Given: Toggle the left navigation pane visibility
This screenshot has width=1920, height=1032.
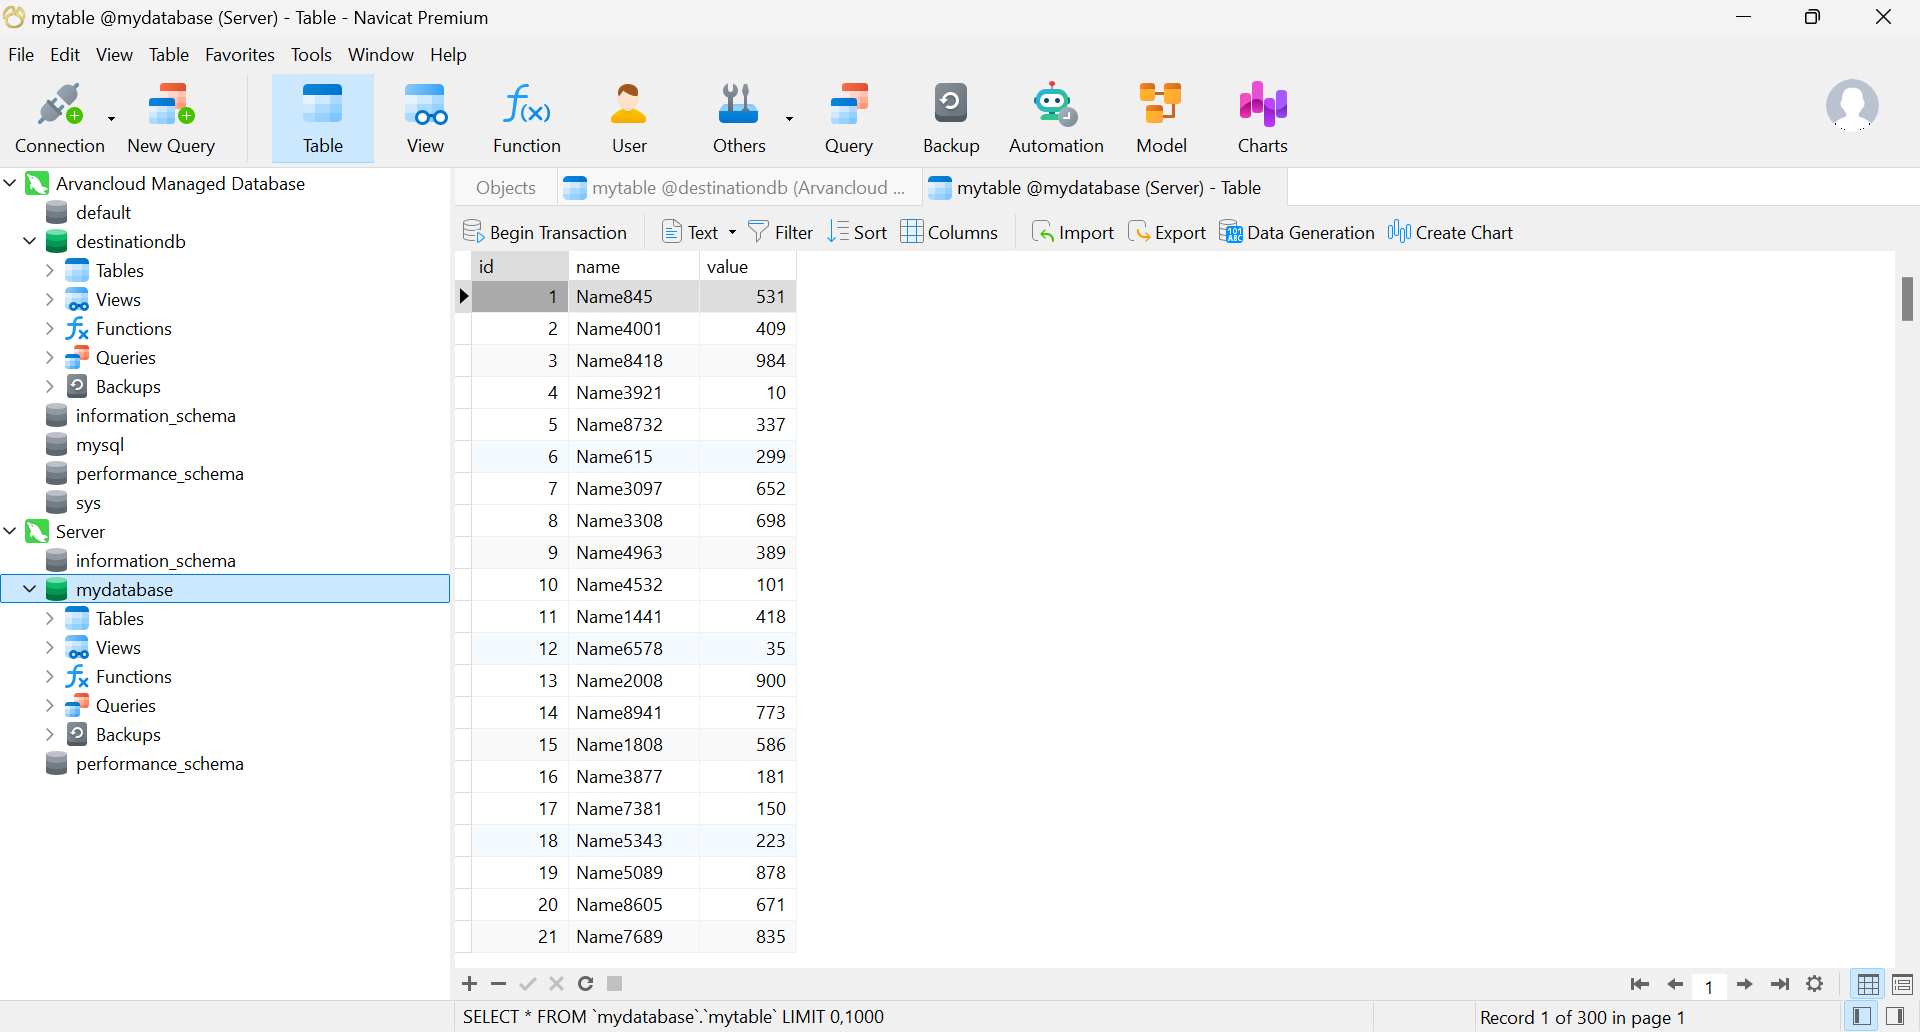Looking at the screenshot, I should tap(1861, 1016).
